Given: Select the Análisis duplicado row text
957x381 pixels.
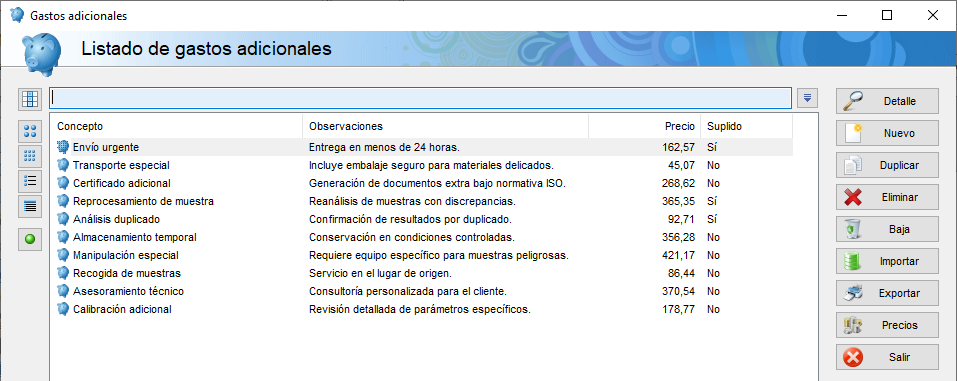Looking at the screenshot, I should 117,219.
